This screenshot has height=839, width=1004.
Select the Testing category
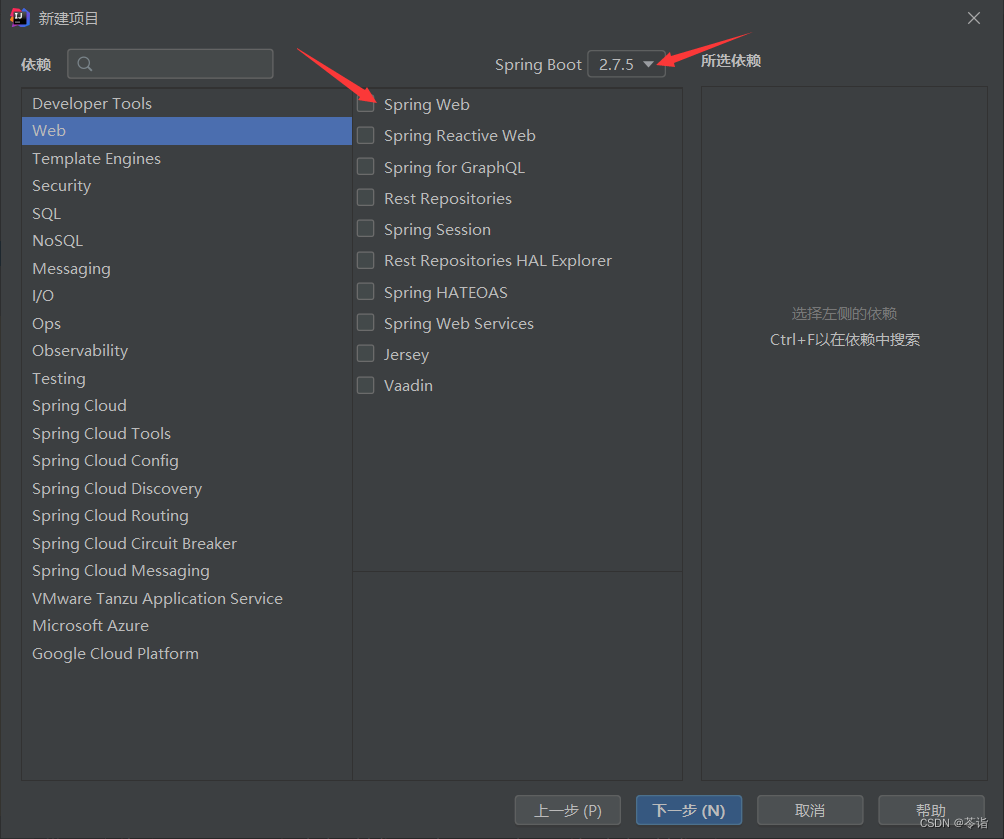pos(187,379)
